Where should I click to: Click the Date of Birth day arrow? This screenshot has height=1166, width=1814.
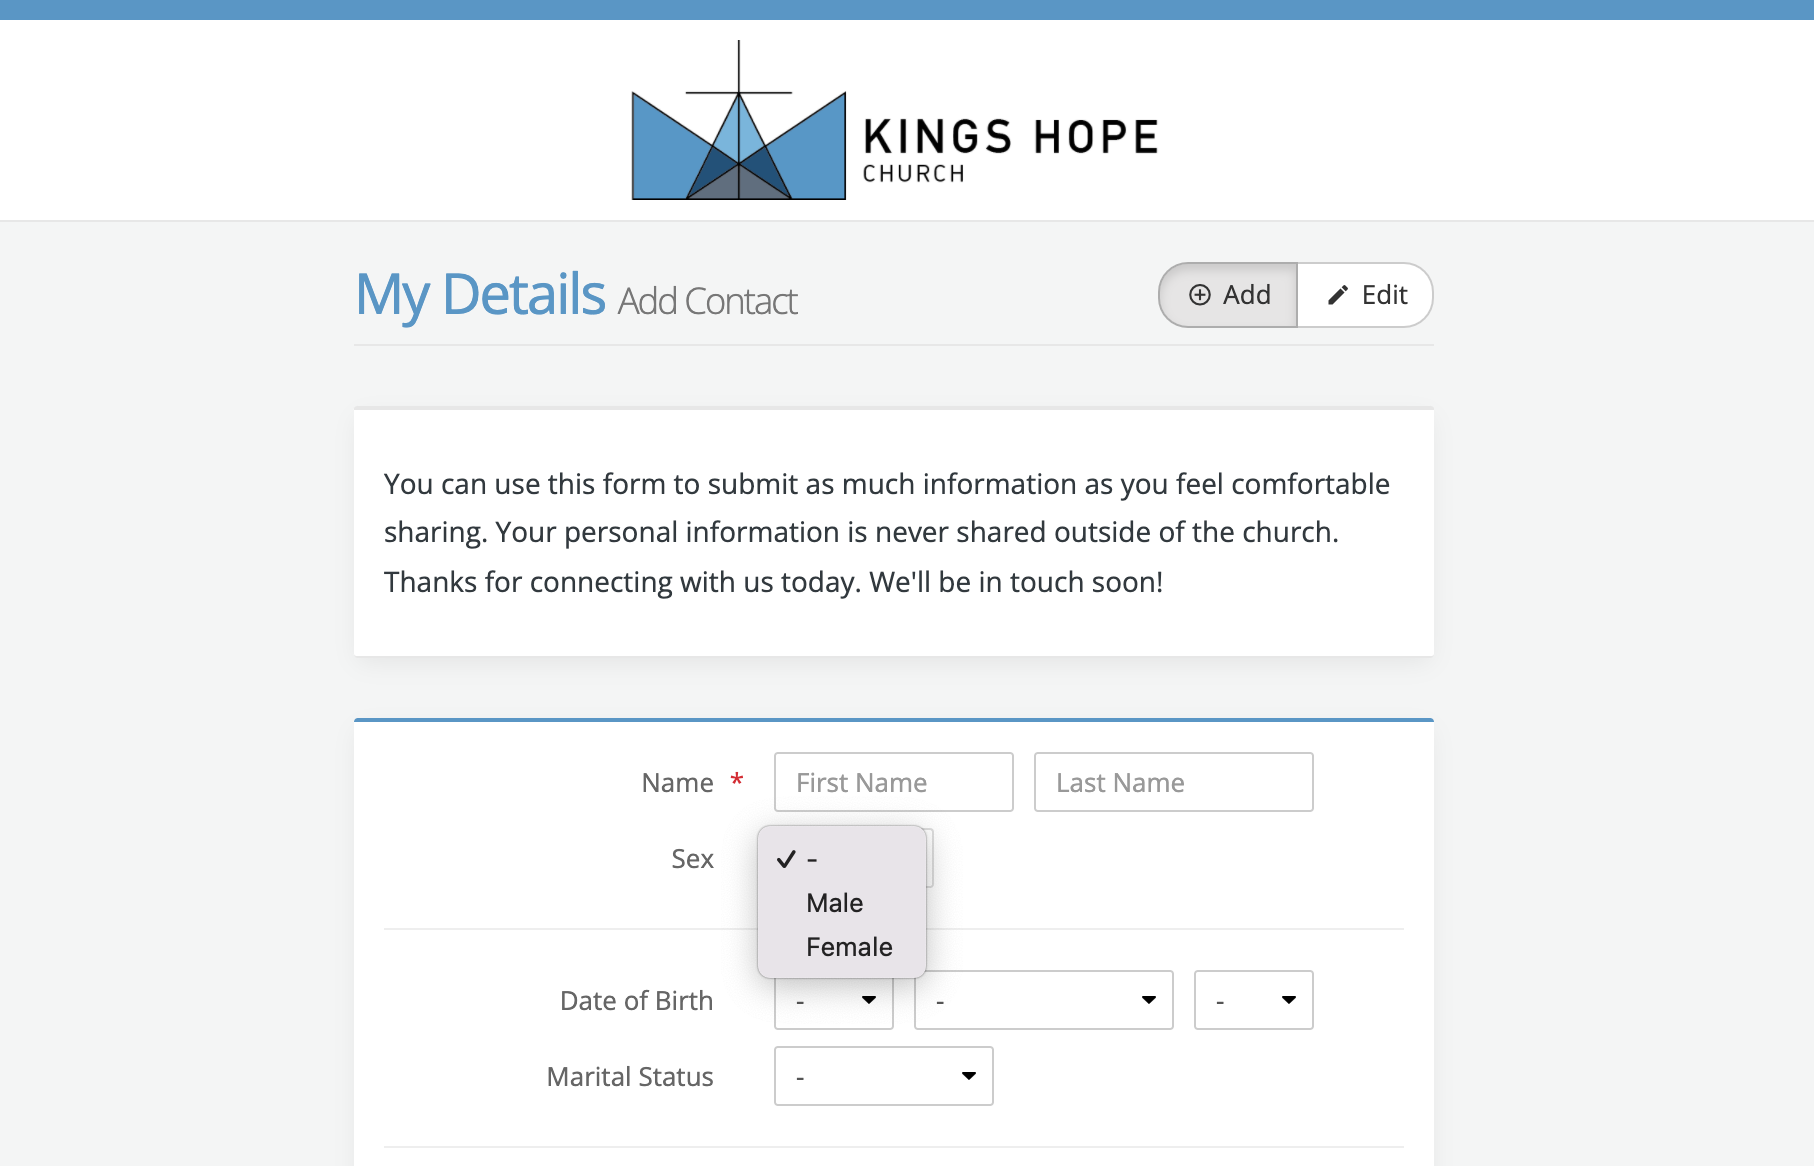click(869, 1000)
